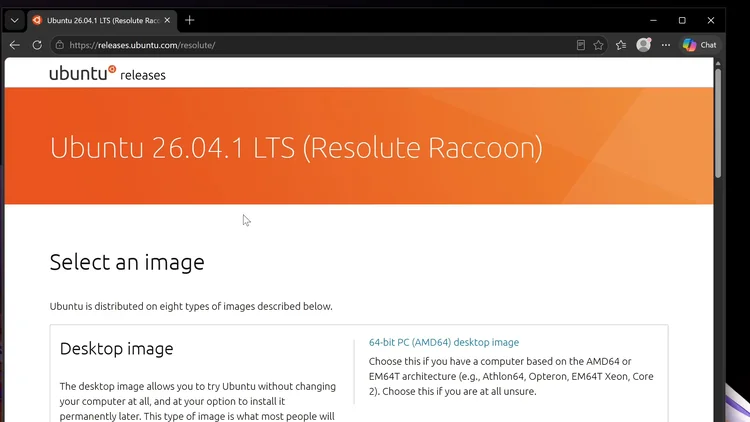
Task: Click the Ubuntu 26.04.1 LTS banner heading
Action: point(296,147)
